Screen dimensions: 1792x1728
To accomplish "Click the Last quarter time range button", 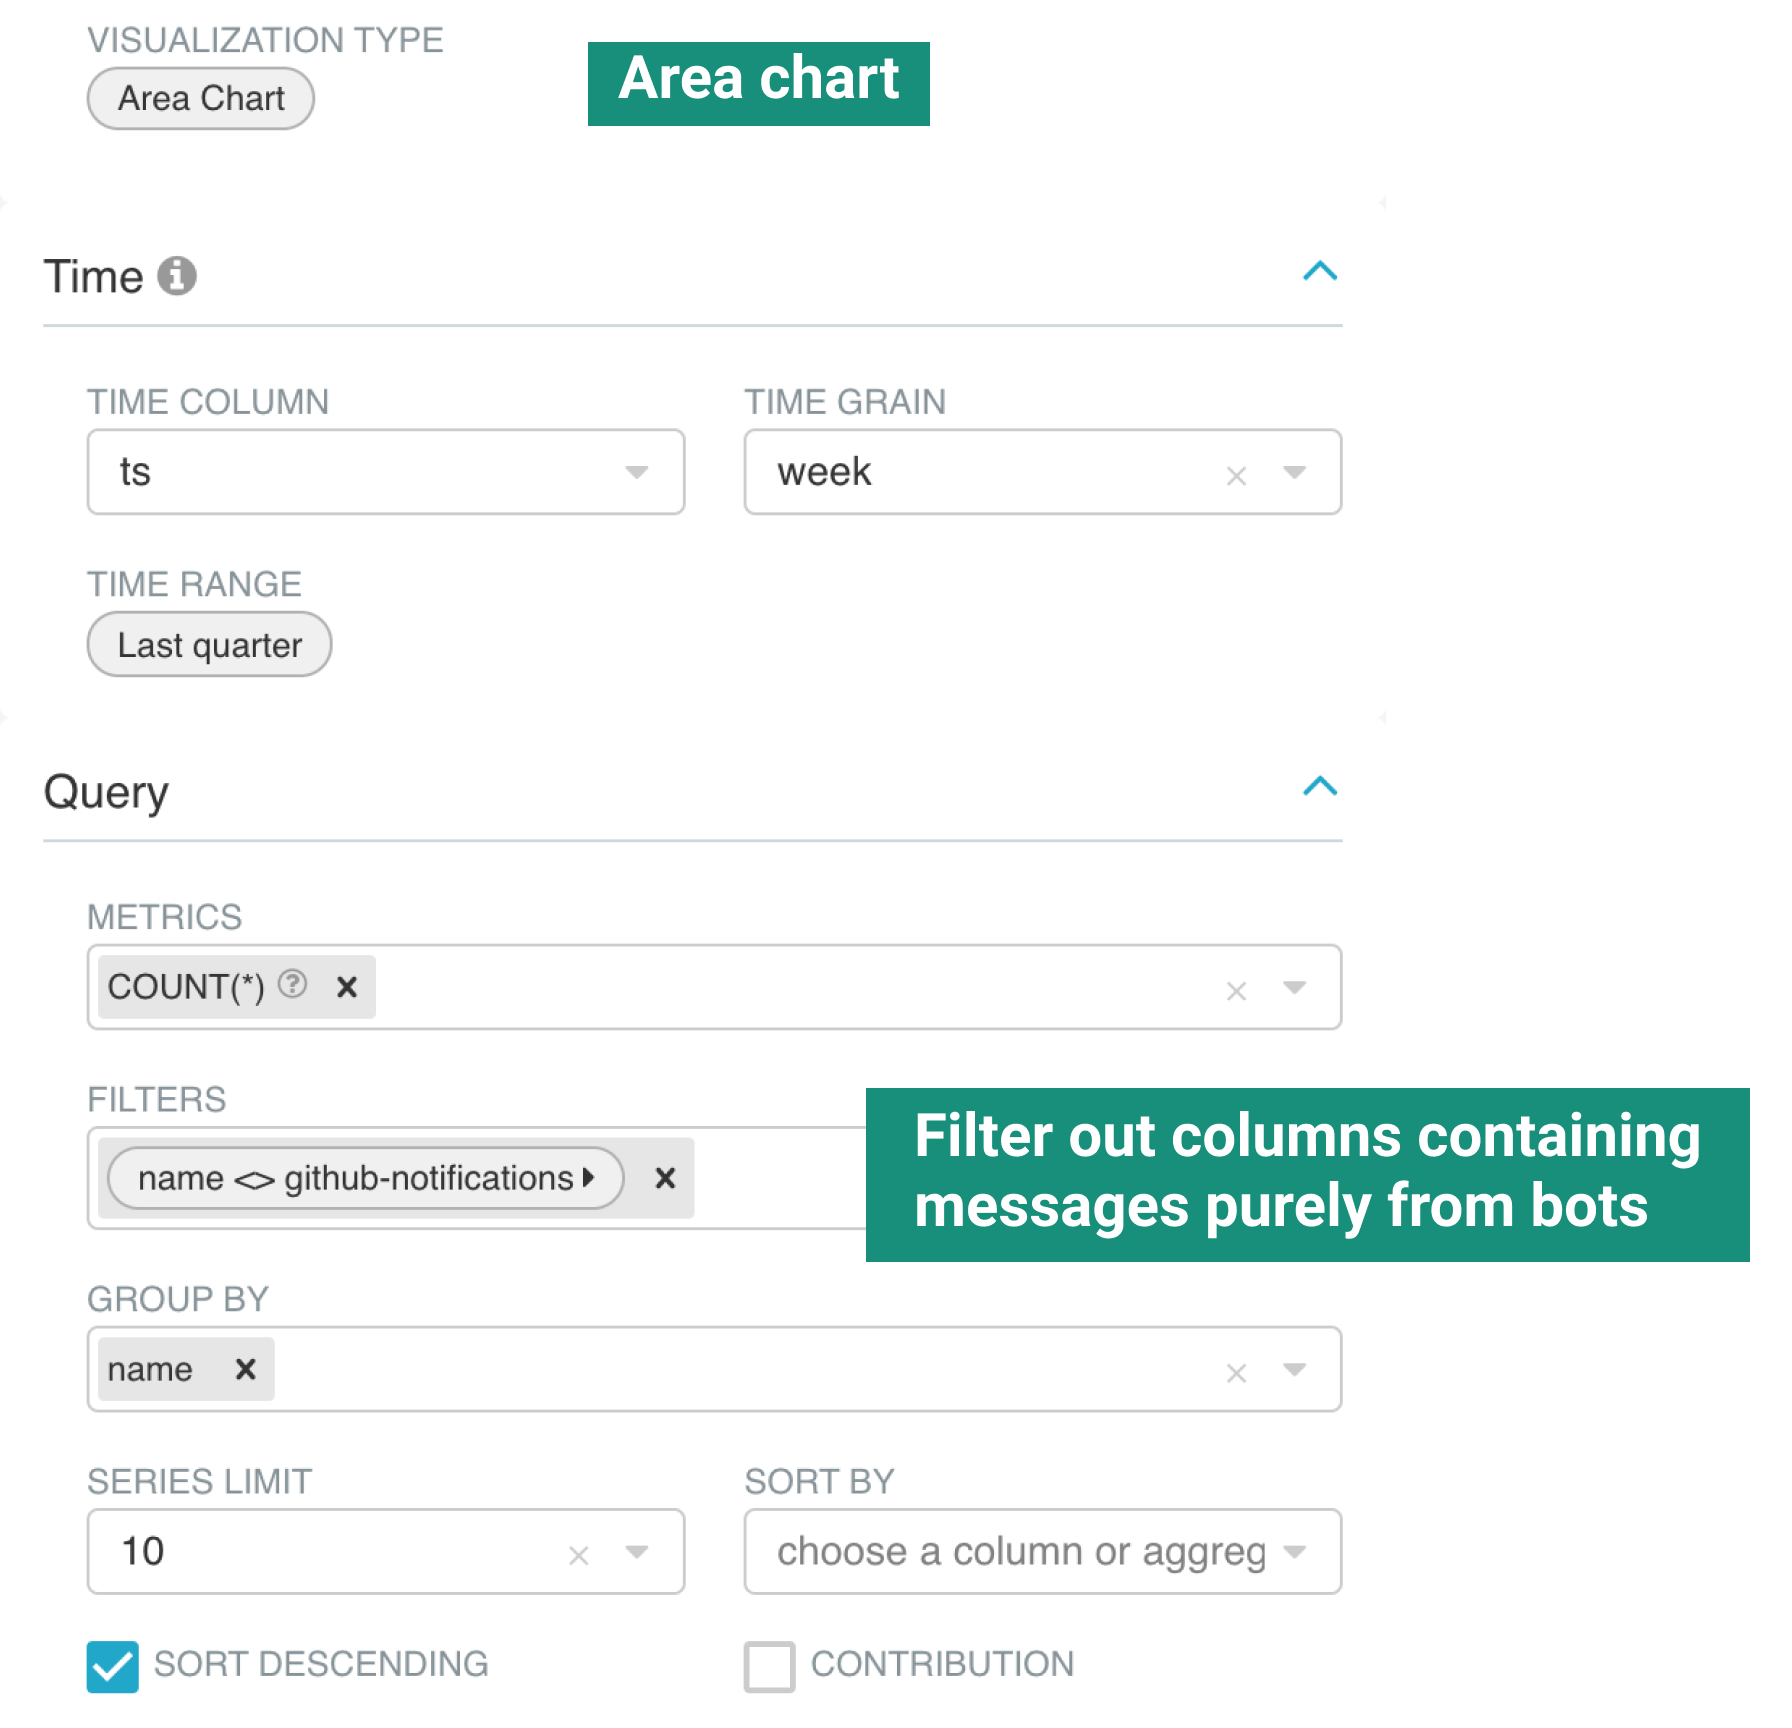I will pyautogui.click(x=209, y=645).
